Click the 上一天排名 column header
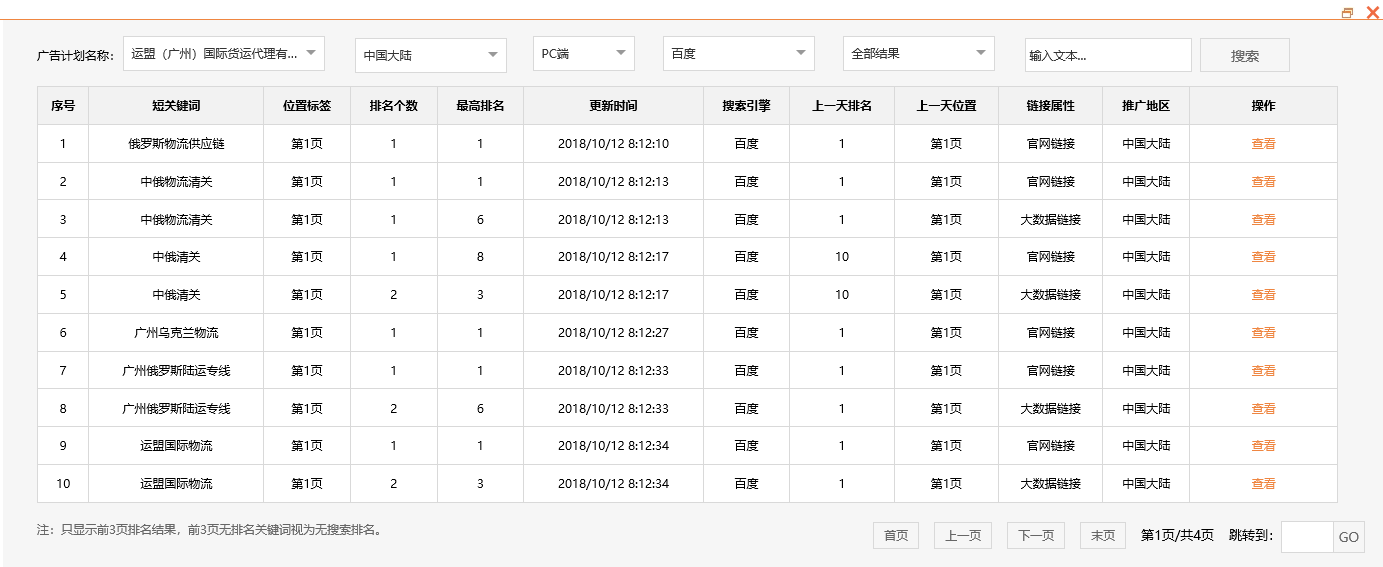Viewport: 1383px width, 567px height. (x=842, y=106)
